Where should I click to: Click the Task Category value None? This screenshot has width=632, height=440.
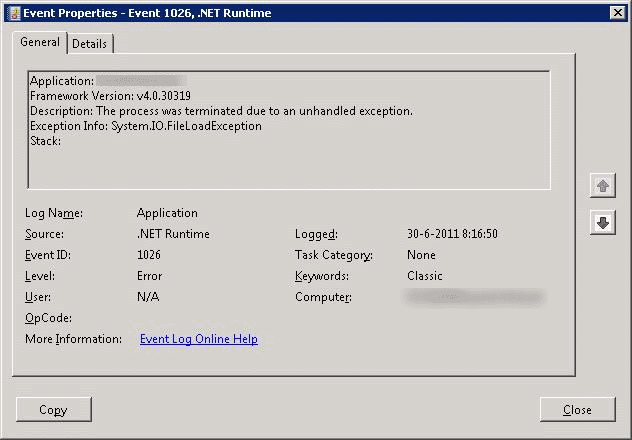[x=421, y=255]
